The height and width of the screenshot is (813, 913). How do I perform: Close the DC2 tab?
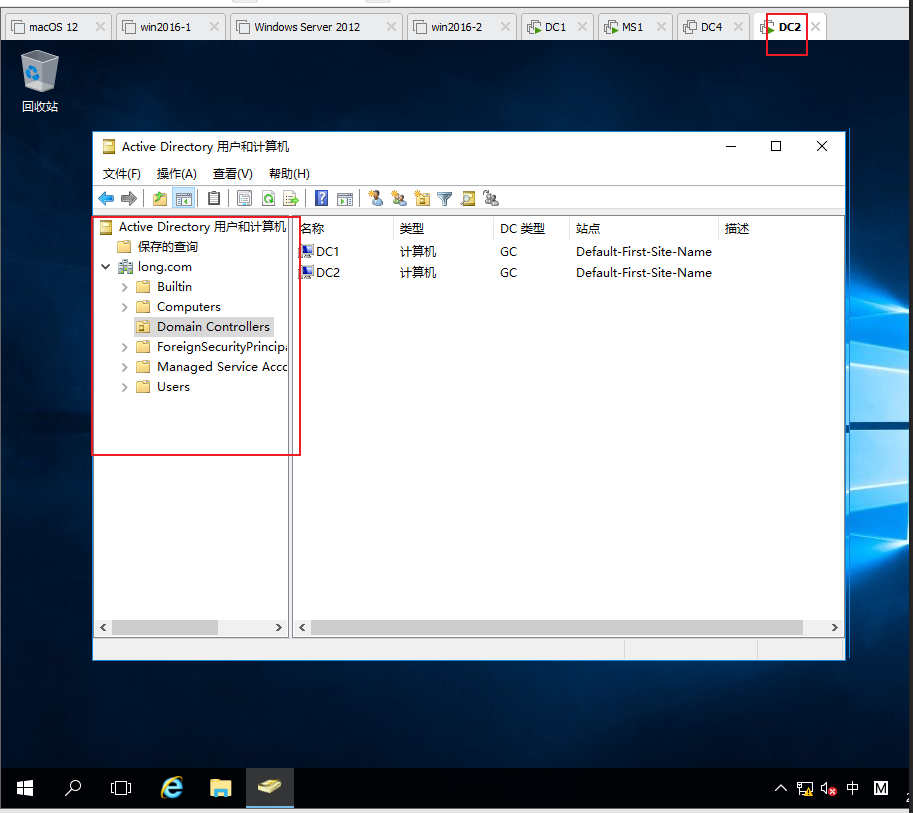pyautogui.click(x=816, y=27)
